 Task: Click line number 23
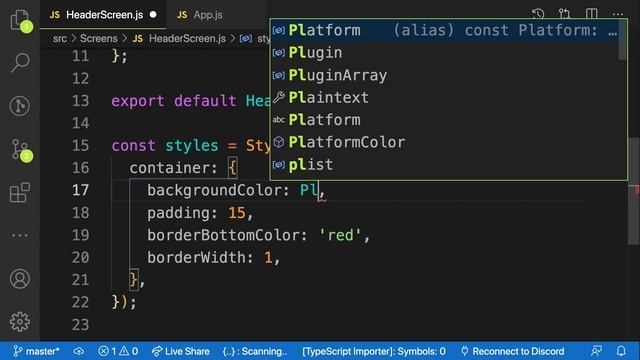[x=80, y=325]
